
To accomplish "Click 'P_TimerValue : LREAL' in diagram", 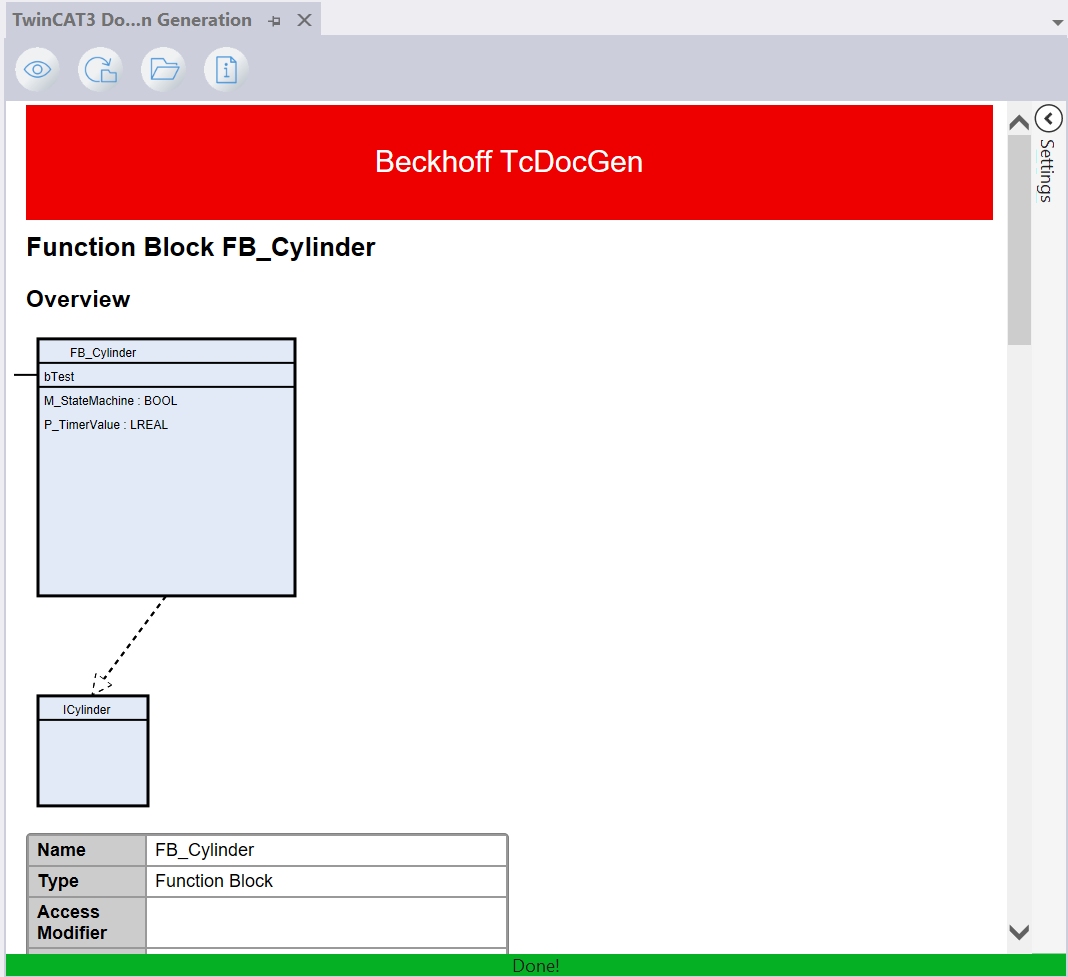I will pos(106,424).
